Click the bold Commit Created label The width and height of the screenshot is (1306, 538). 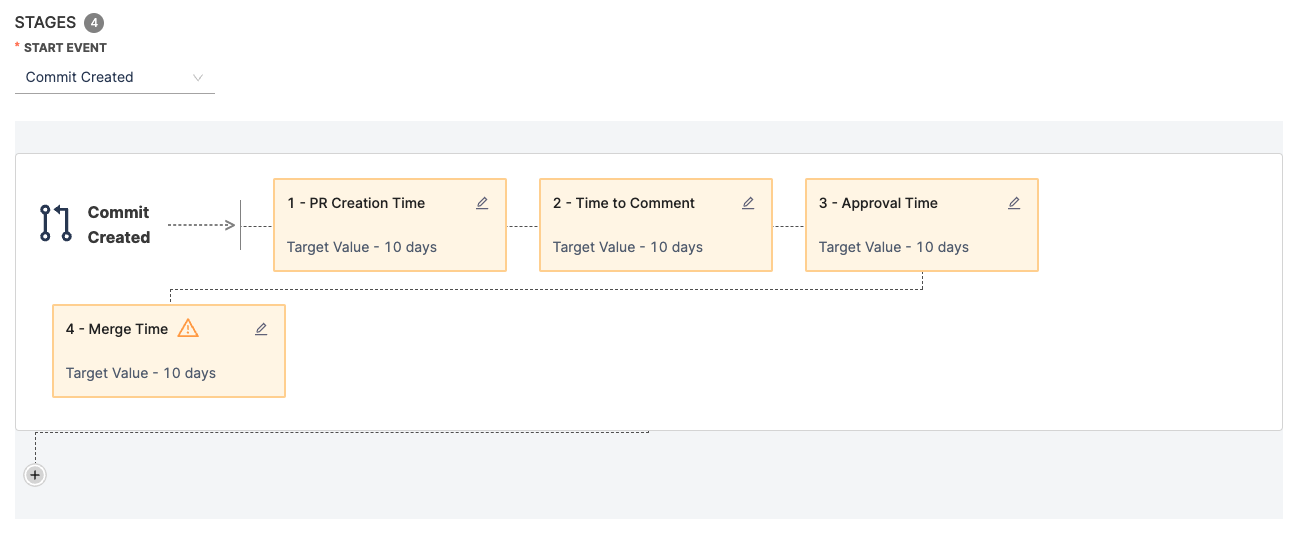pyautogui.click(x=118, y=225)
